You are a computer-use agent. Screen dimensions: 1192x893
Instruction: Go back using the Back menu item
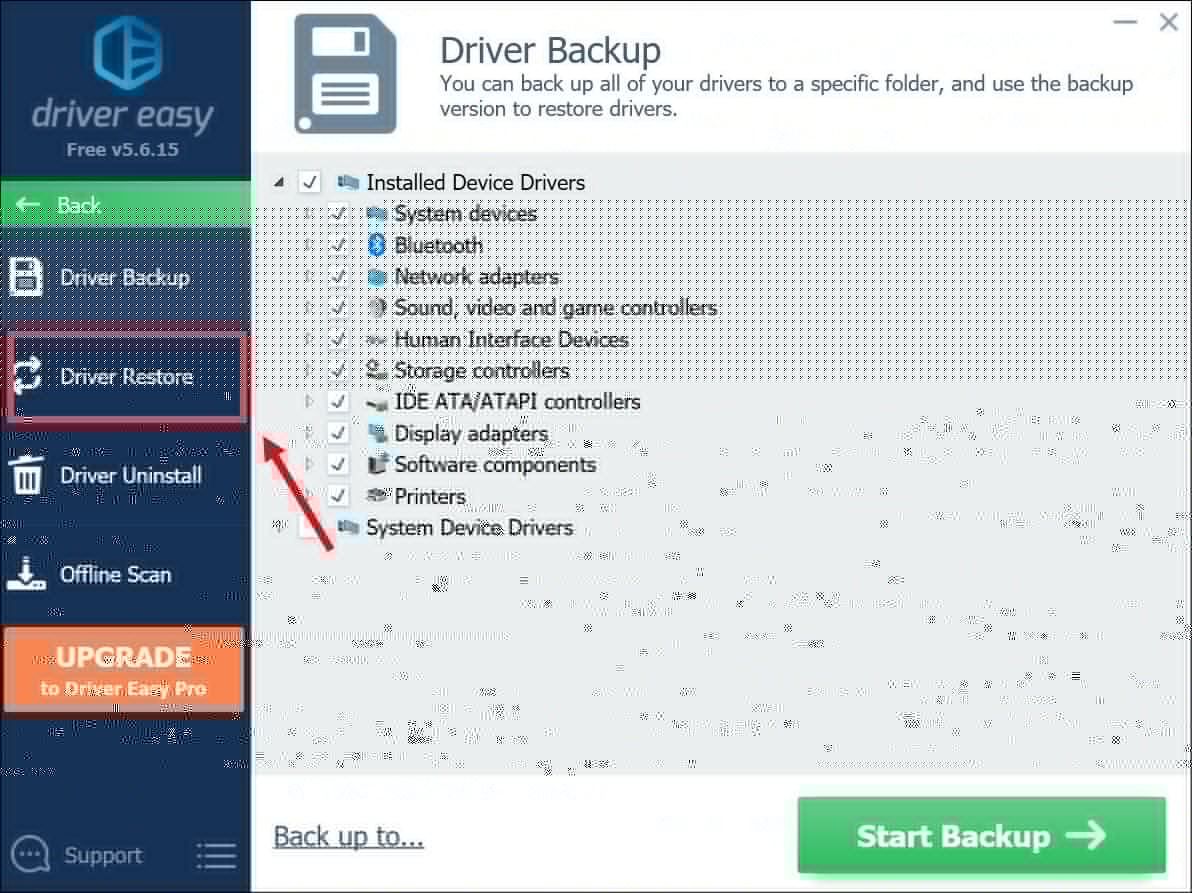click(125, 204)
